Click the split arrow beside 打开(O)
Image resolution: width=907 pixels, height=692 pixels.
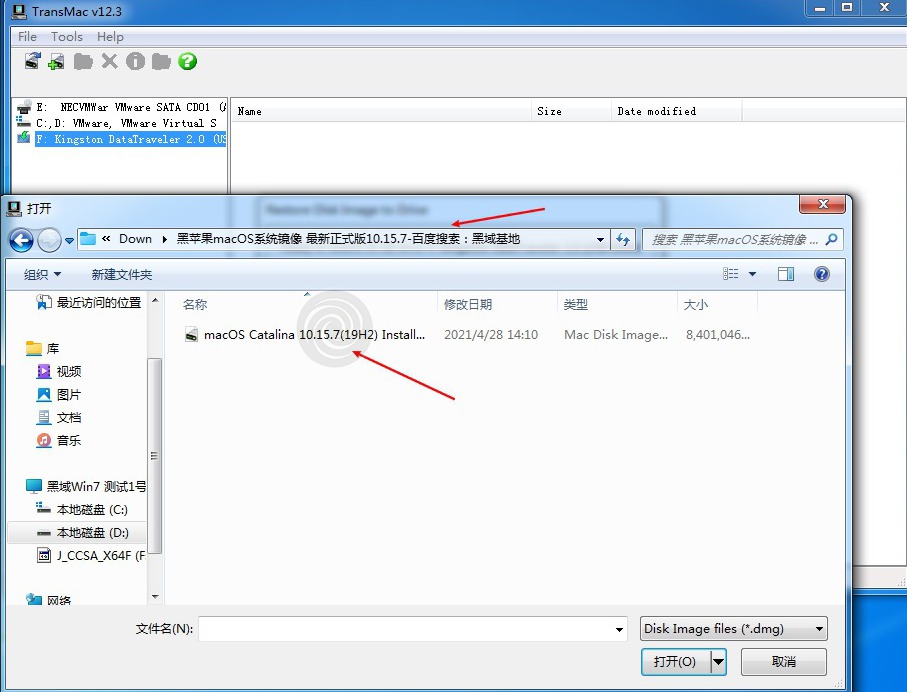pos(718,661)
